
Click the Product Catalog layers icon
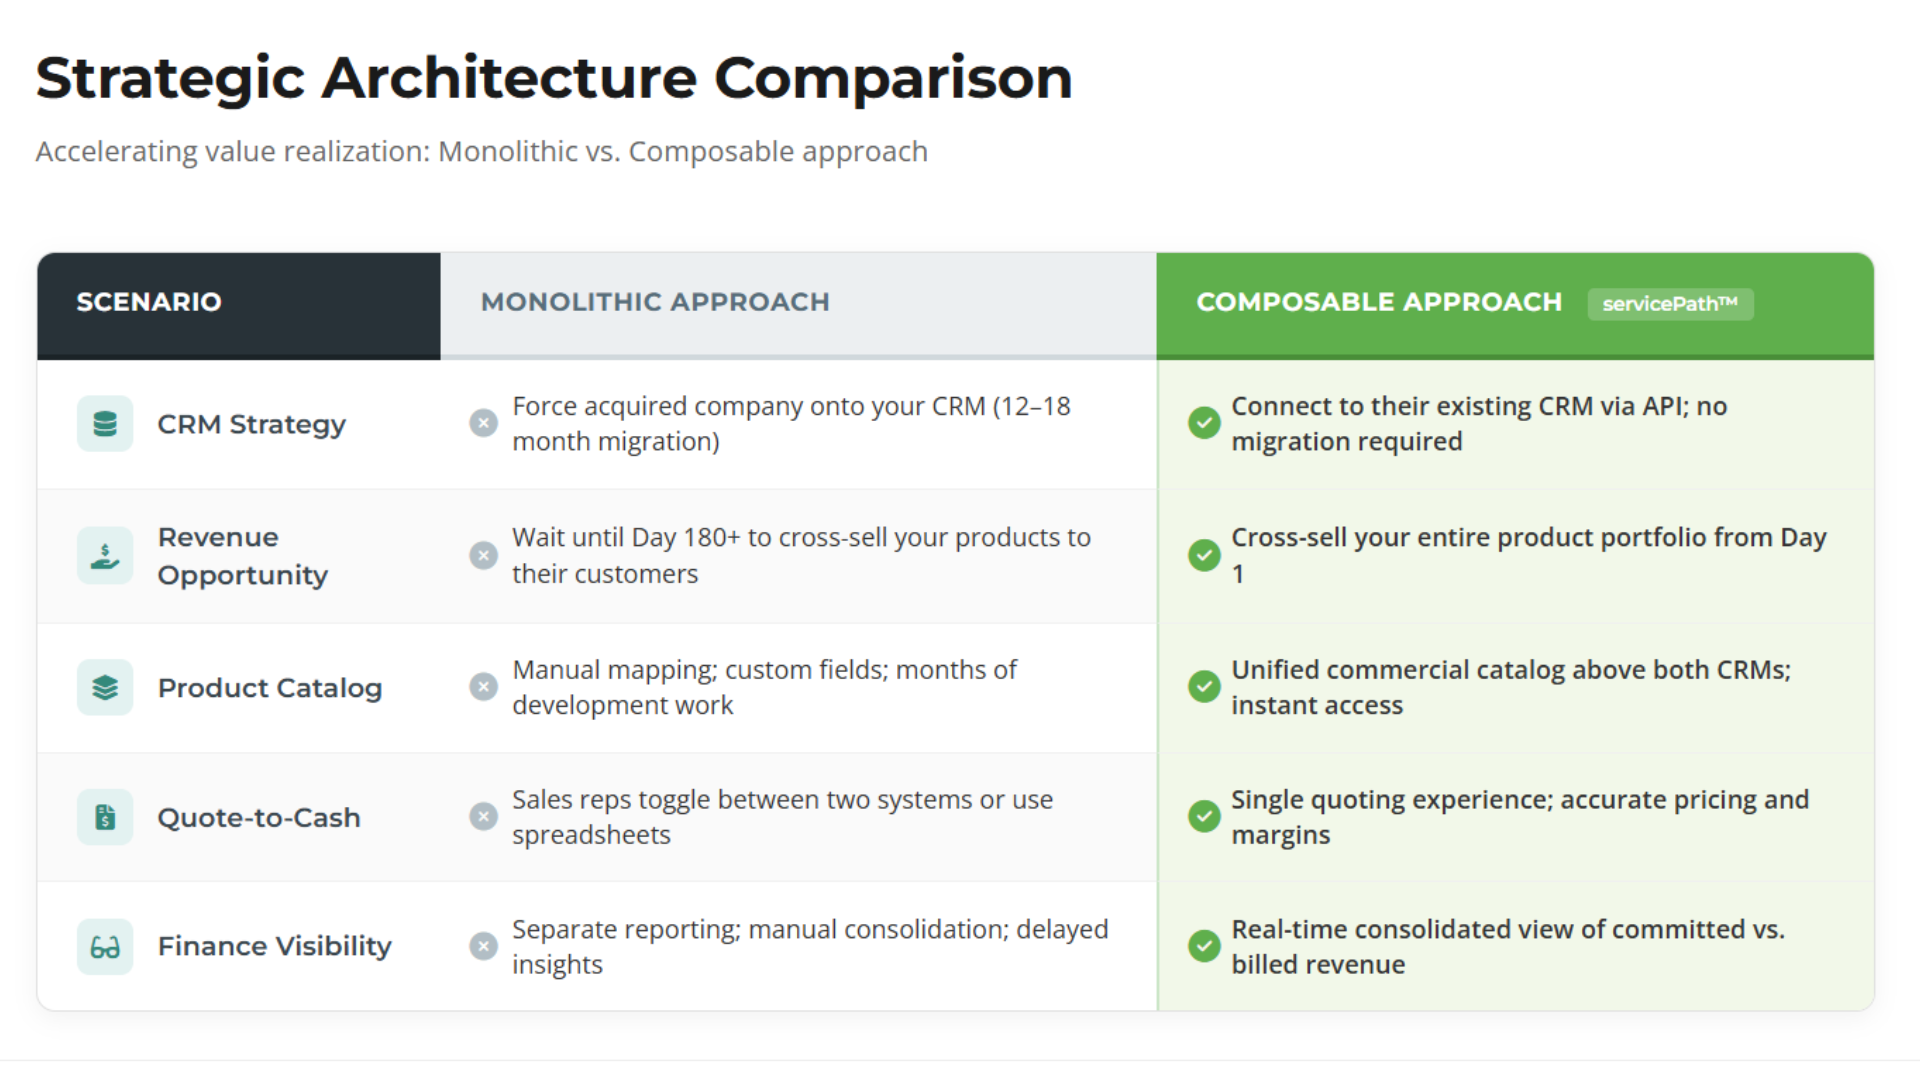coord(105,688)
